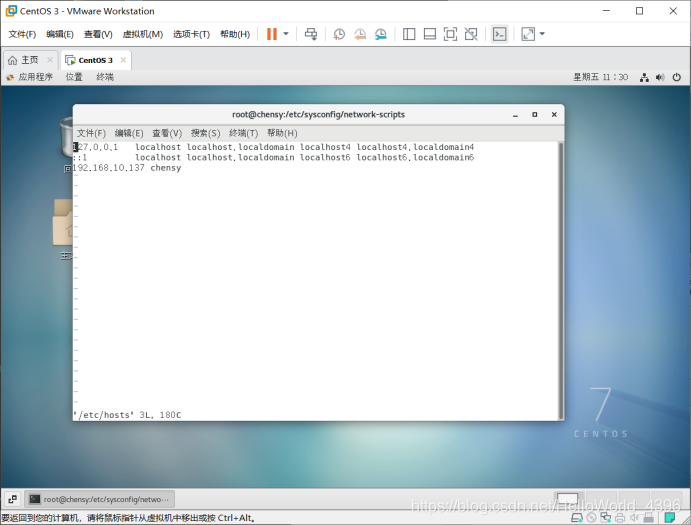This screenshot has height=525, width=691.
Task: Pause the virtual machine with the orange button
Action: (272, 34)
